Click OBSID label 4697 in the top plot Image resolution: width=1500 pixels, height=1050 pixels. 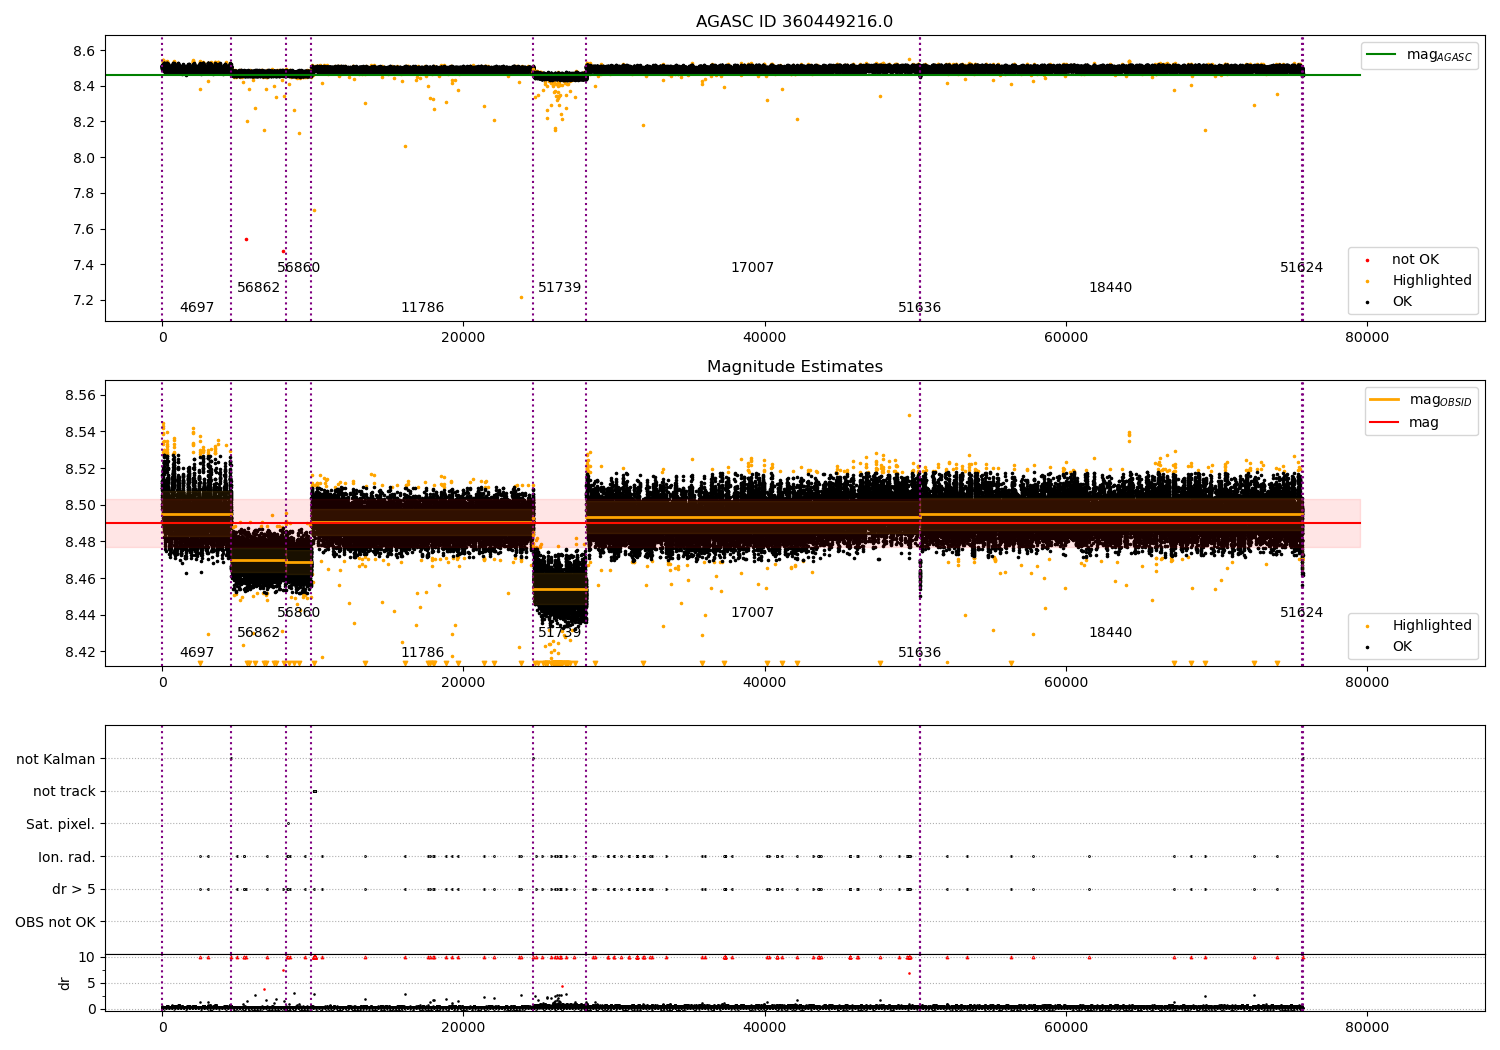(x=197, y=308)
